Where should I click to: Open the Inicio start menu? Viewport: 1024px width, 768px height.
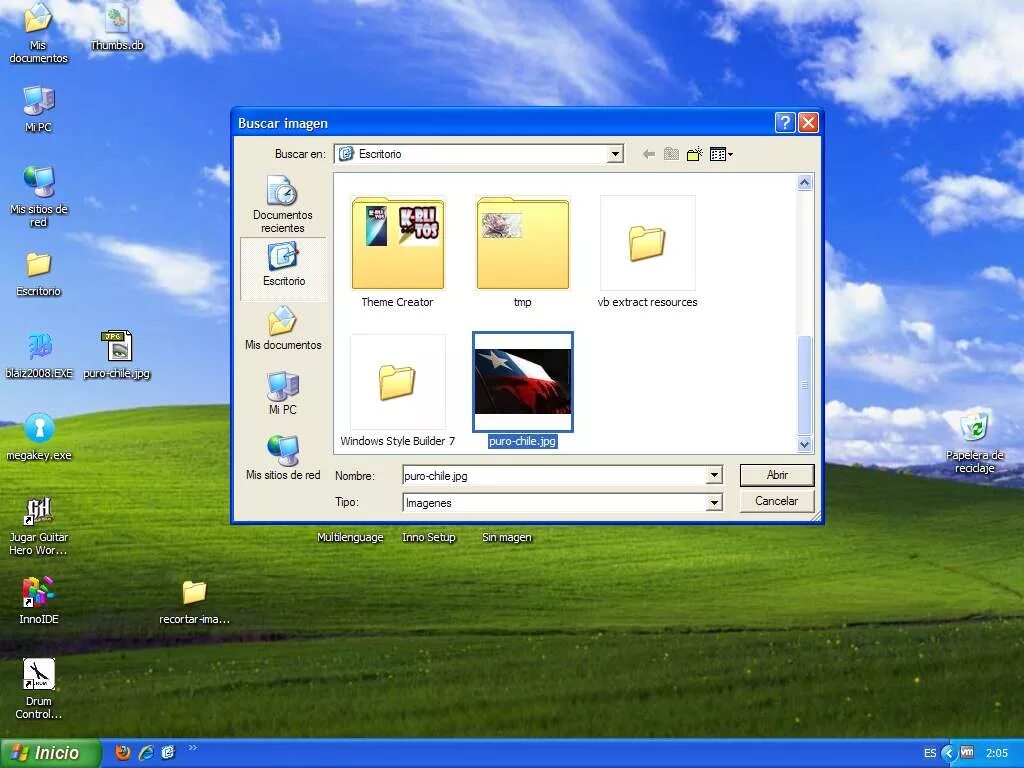tap(51, 753)
